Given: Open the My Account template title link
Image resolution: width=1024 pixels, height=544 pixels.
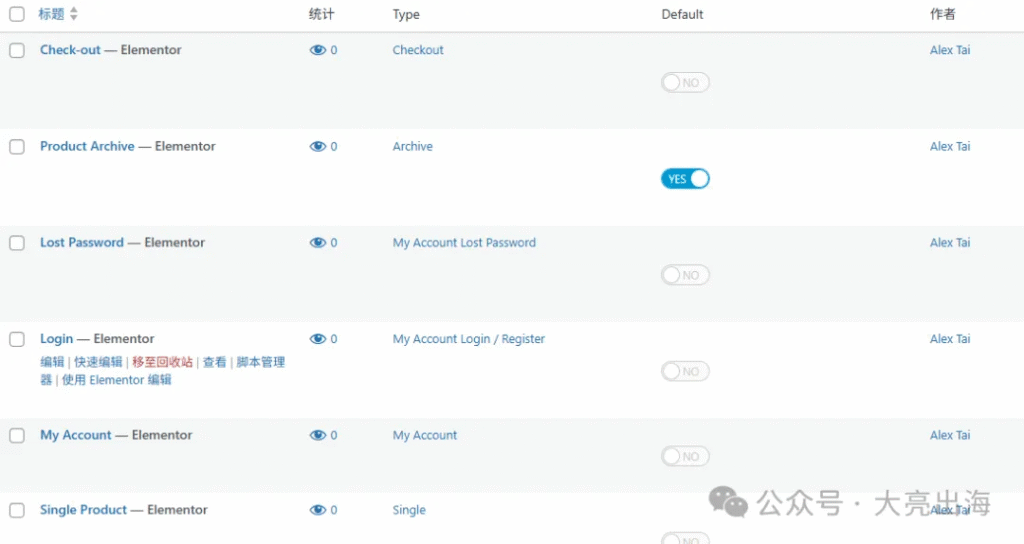Looking at the screenshot, I should pos(76,435).
